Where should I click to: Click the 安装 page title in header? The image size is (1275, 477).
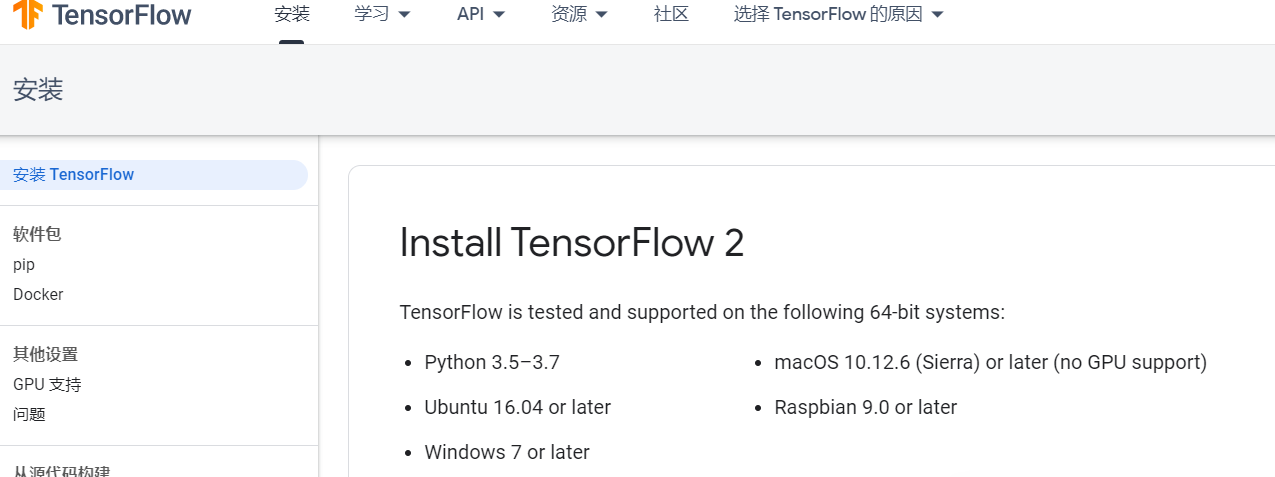coord(38,90)
